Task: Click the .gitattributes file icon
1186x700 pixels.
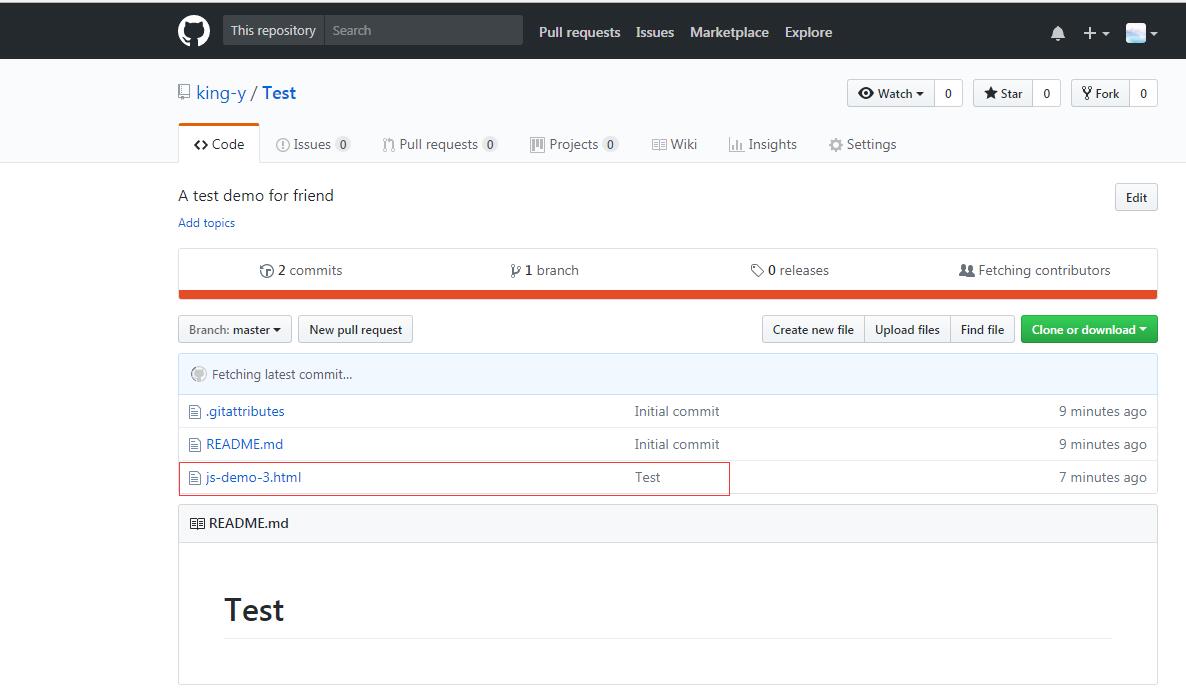Action: pos(195,412)
